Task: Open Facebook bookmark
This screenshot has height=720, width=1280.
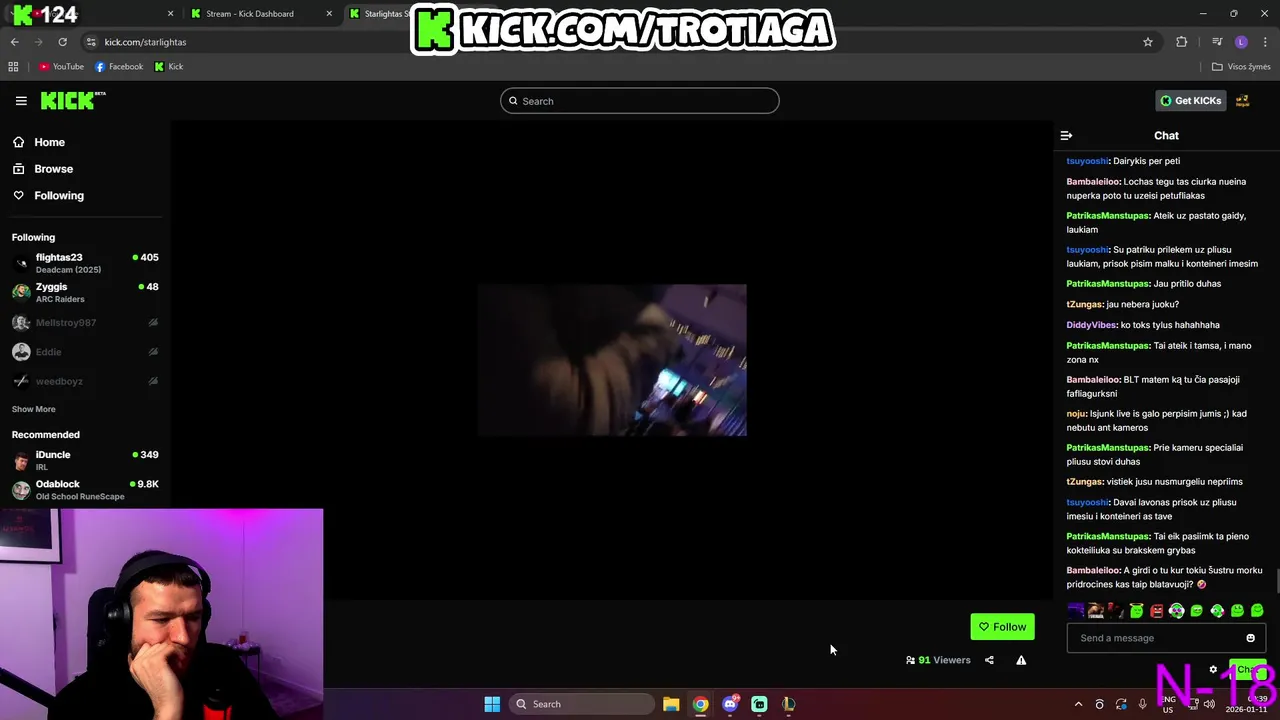Action: (119, 67)
